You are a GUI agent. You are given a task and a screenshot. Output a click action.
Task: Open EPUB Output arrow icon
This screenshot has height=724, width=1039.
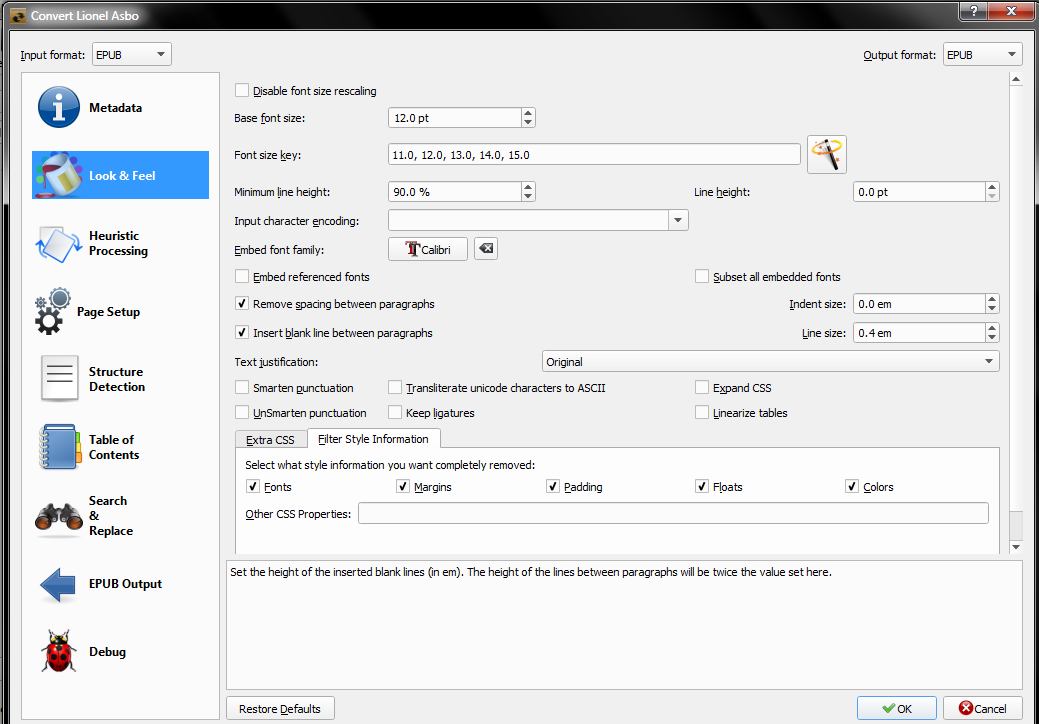[x=58, y=584]
